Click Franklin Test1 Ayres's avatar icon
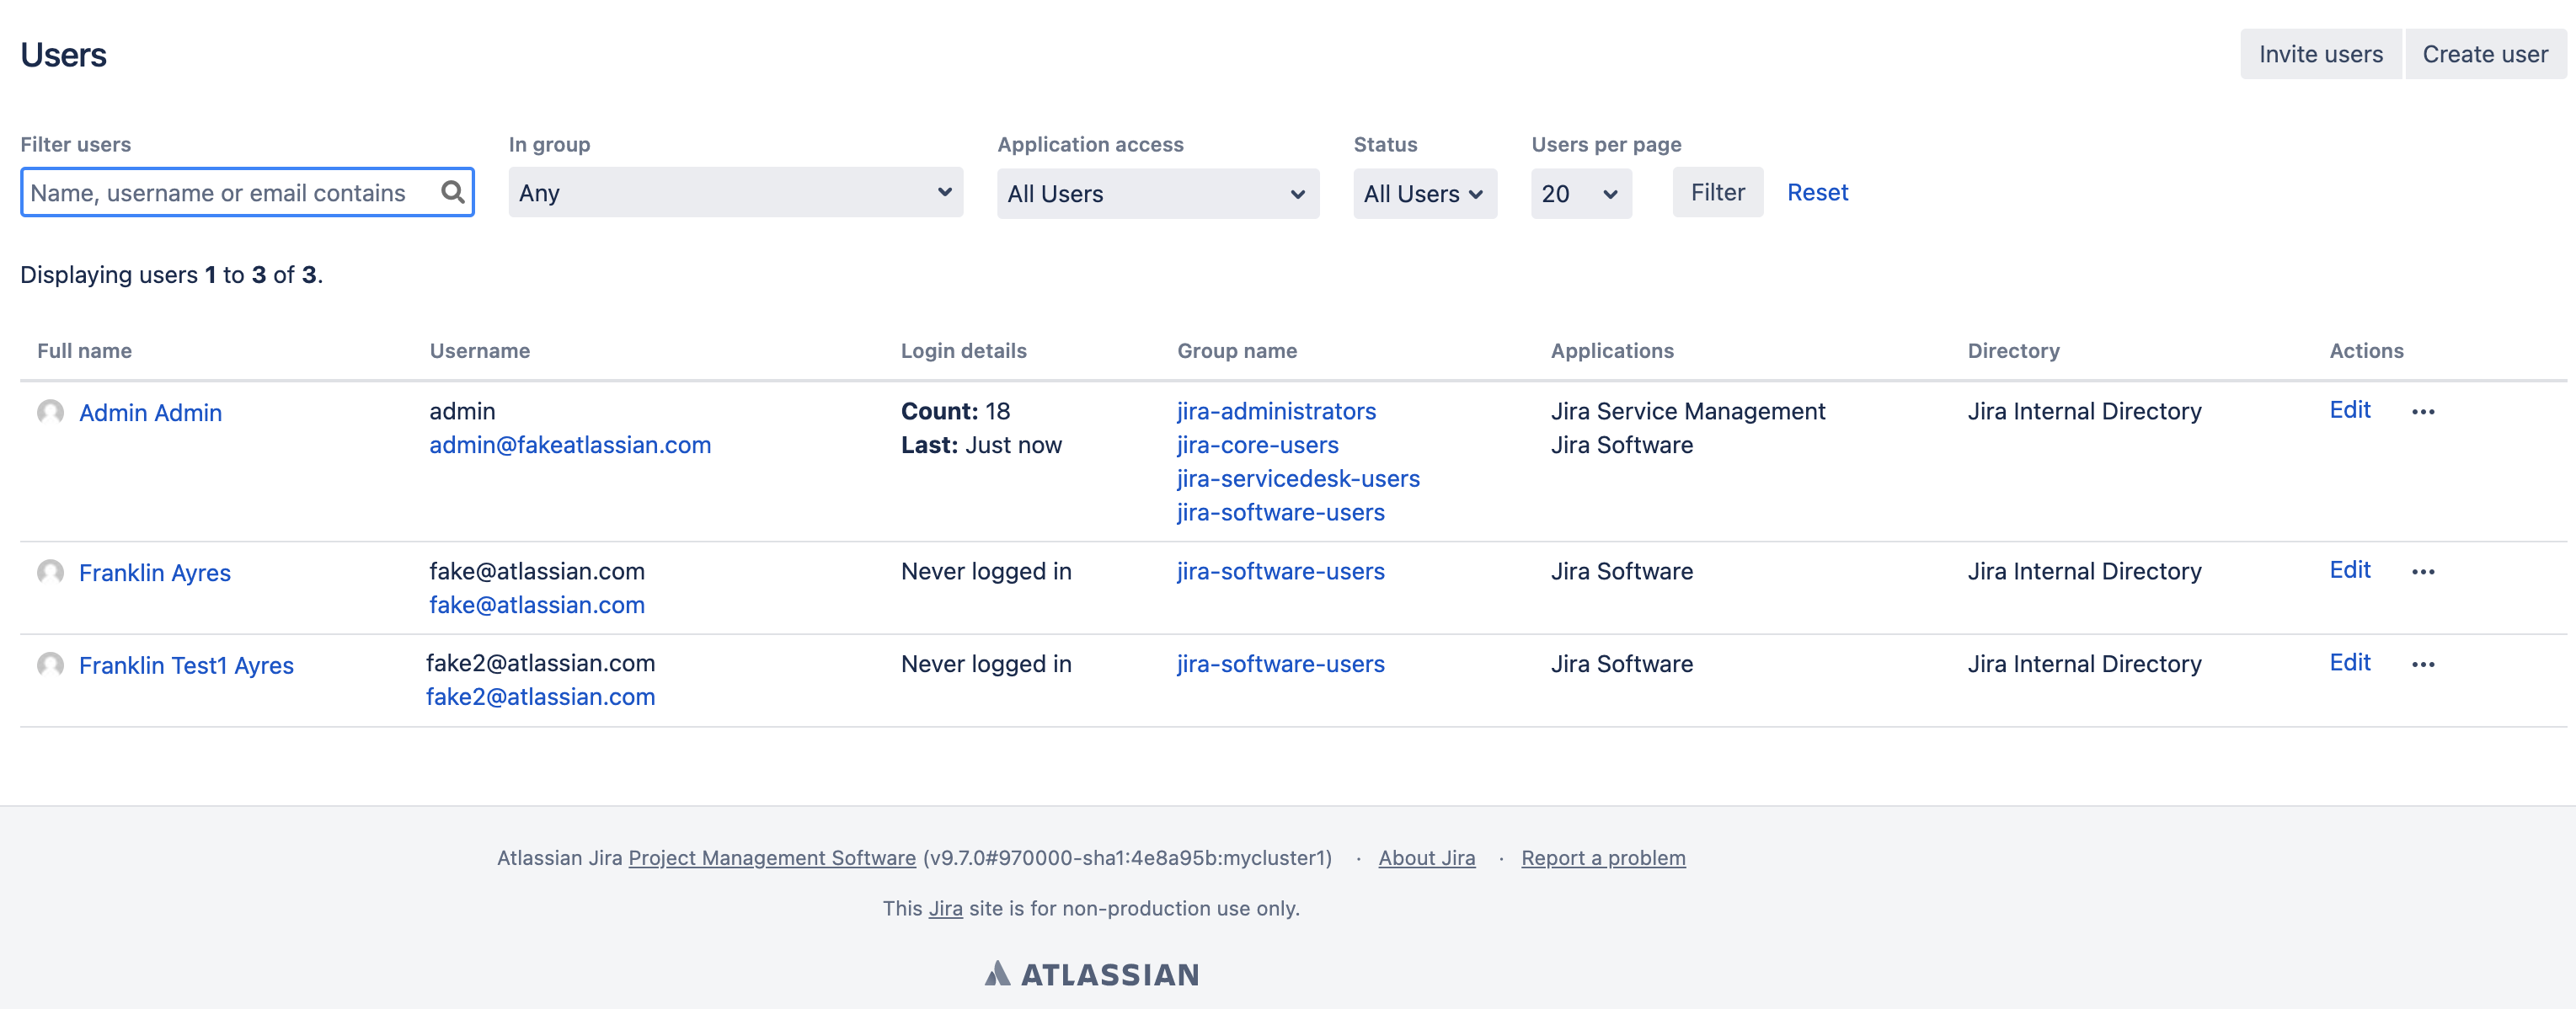This screenshot has width=2576, height=1009. [50, 665]
